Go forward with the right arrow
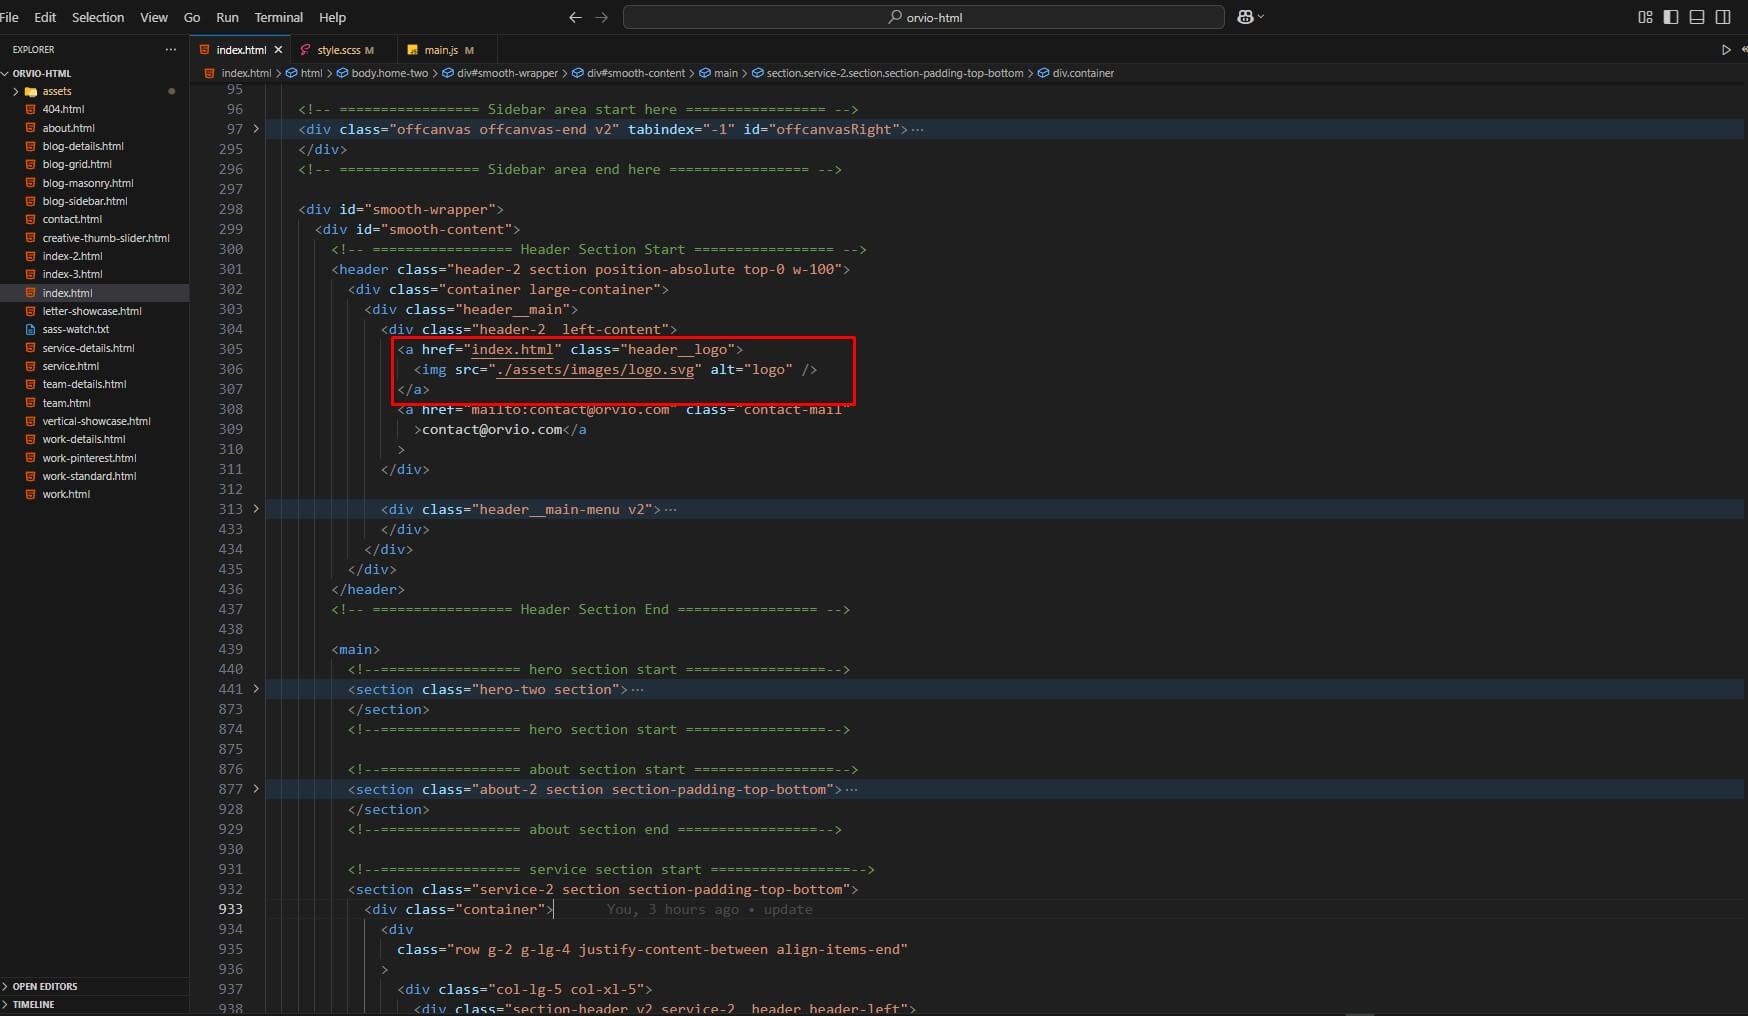Viewport: 1748px width, 1016px height. [601, 17]
